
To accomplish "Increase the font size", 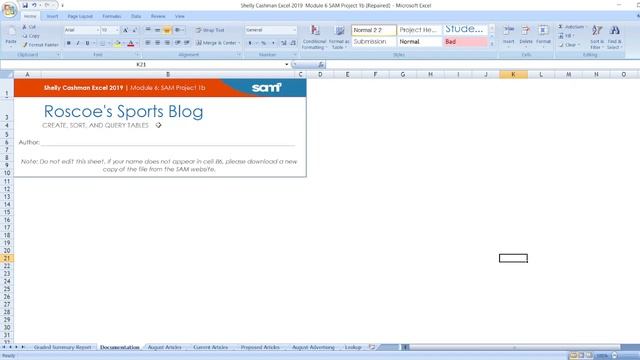I will [x=125, y=30].
